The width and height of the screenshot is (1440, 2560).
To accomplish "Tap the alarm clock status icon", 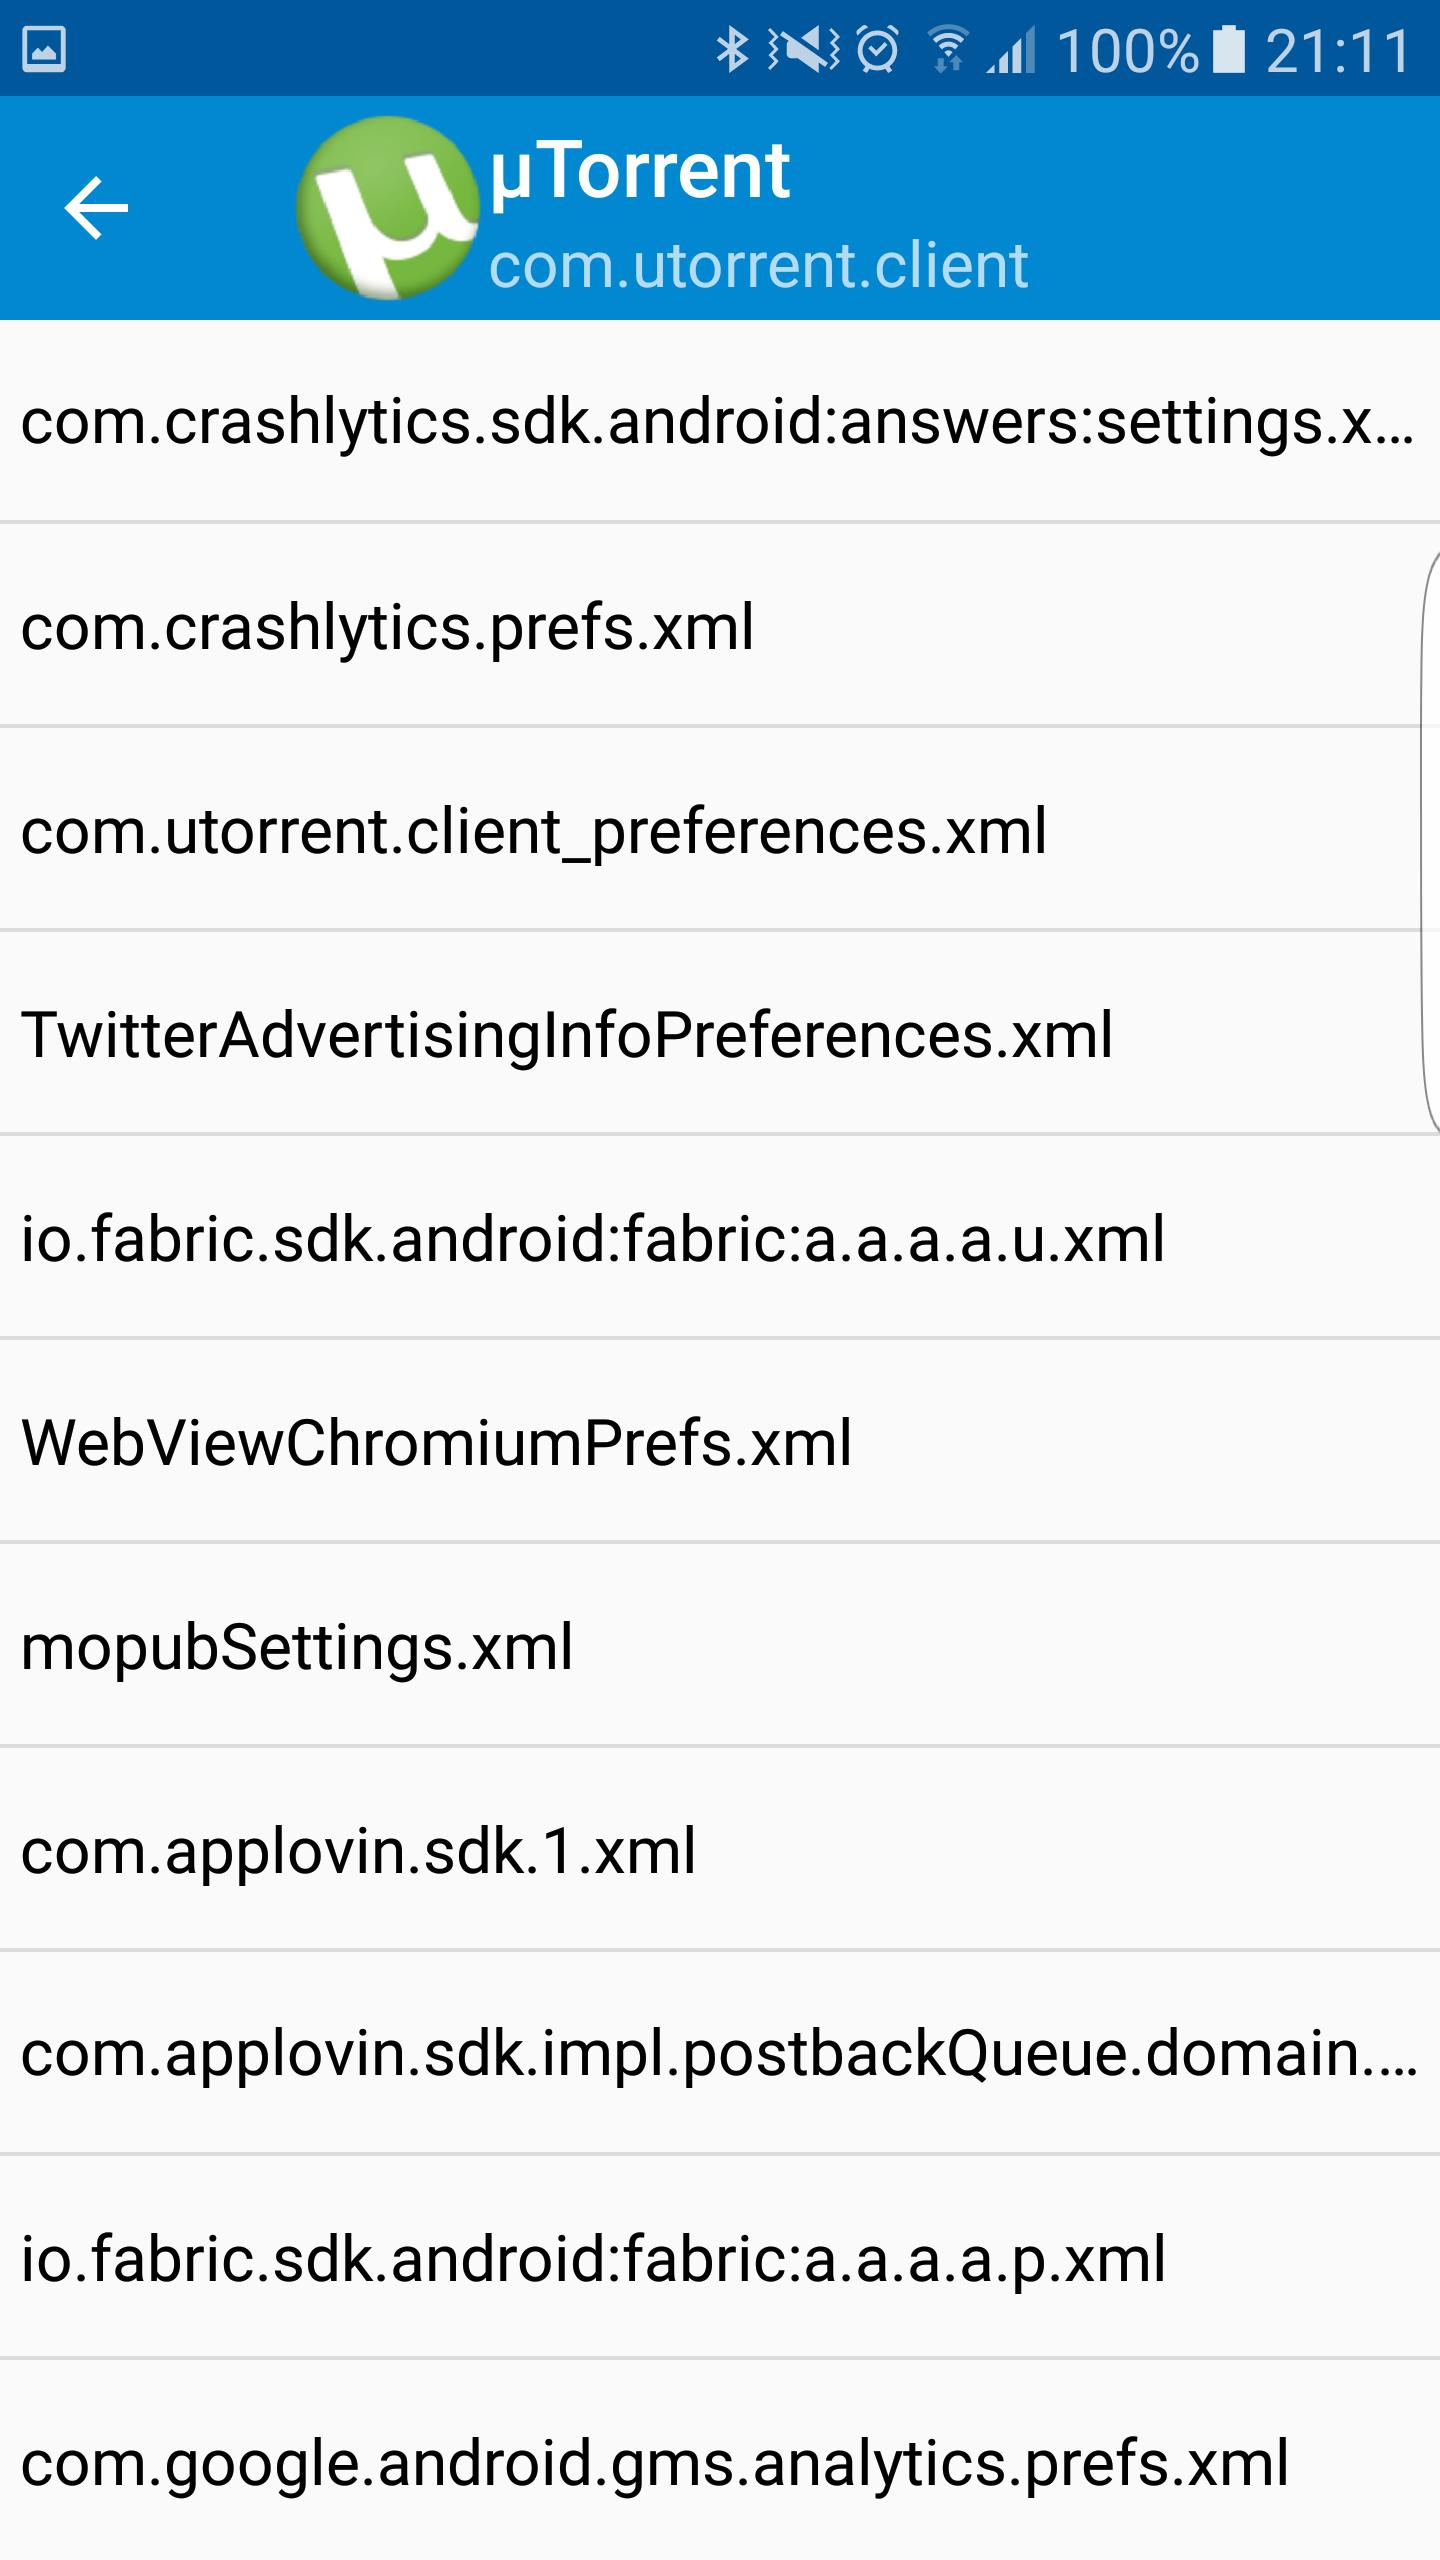I will click(878, 49).
